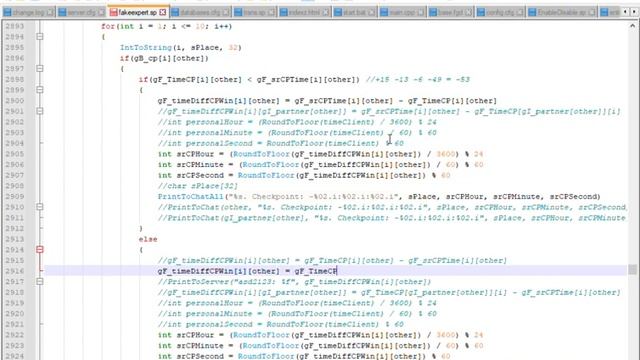
Task: Close the fakeexpert.sp tab with its red X
Action: point(162,12)
